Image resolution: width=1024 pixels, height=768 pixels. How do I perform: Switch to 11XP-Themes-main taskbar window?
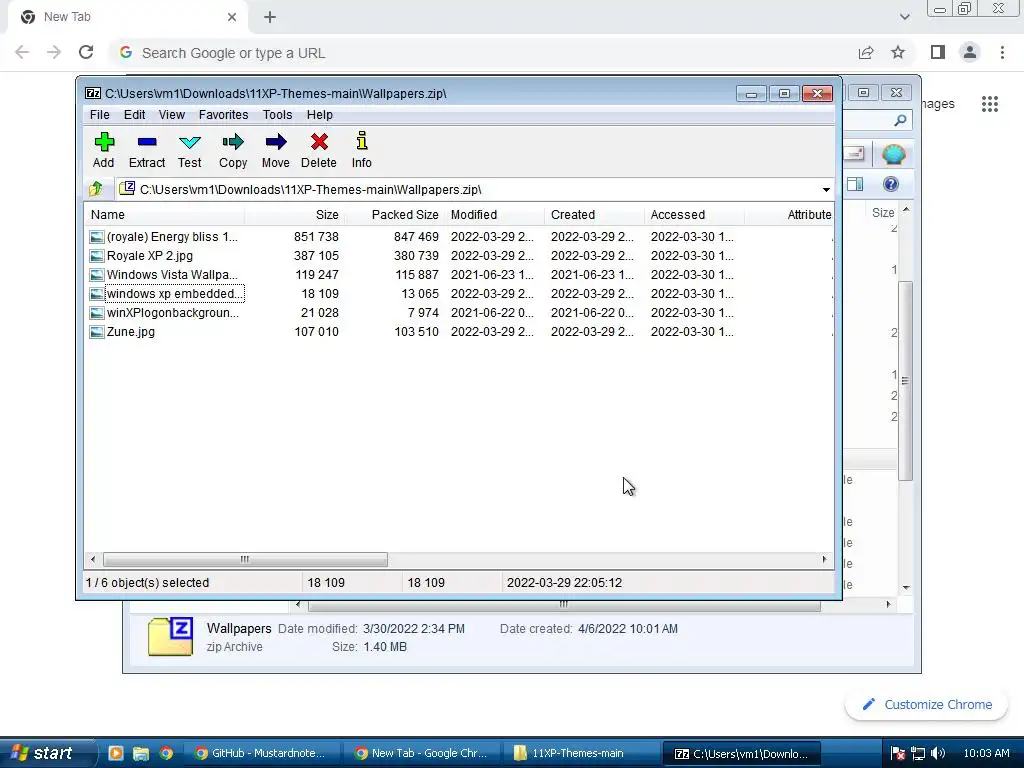point(581,753)
